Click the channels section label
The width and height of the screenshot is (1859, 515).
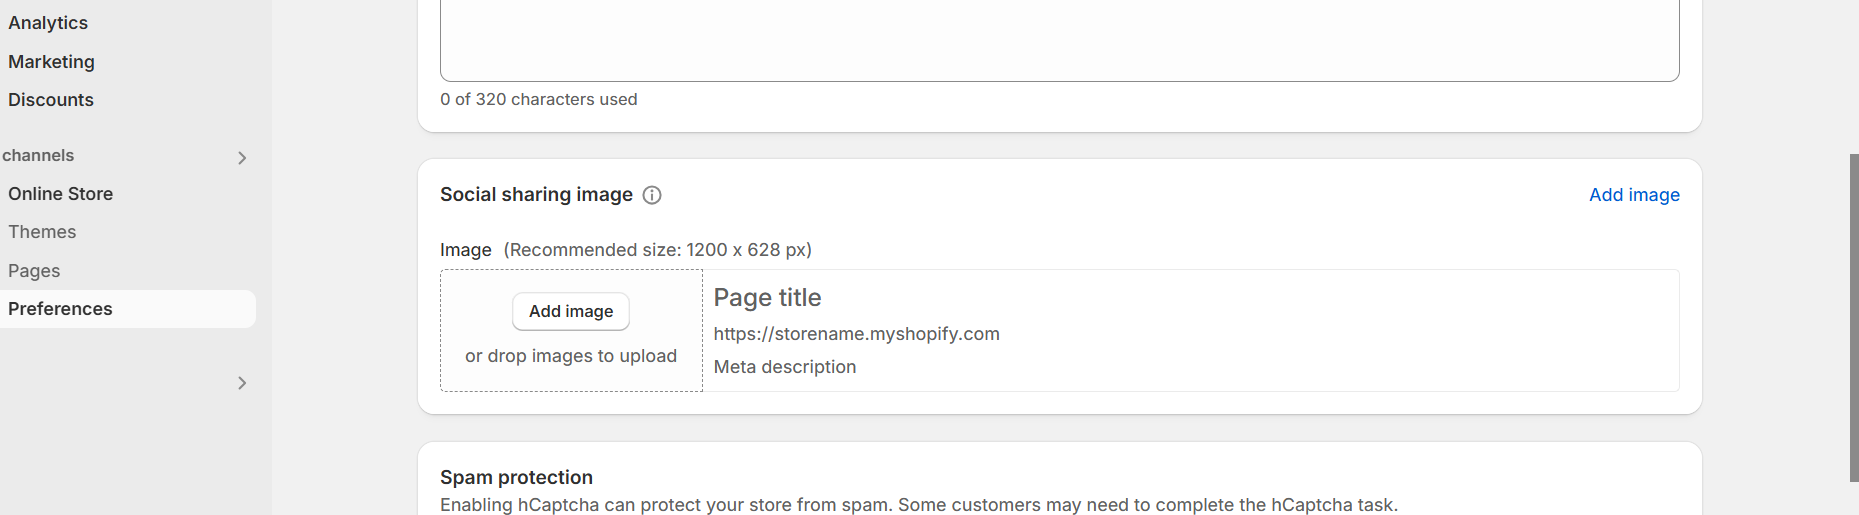(38, 156)
